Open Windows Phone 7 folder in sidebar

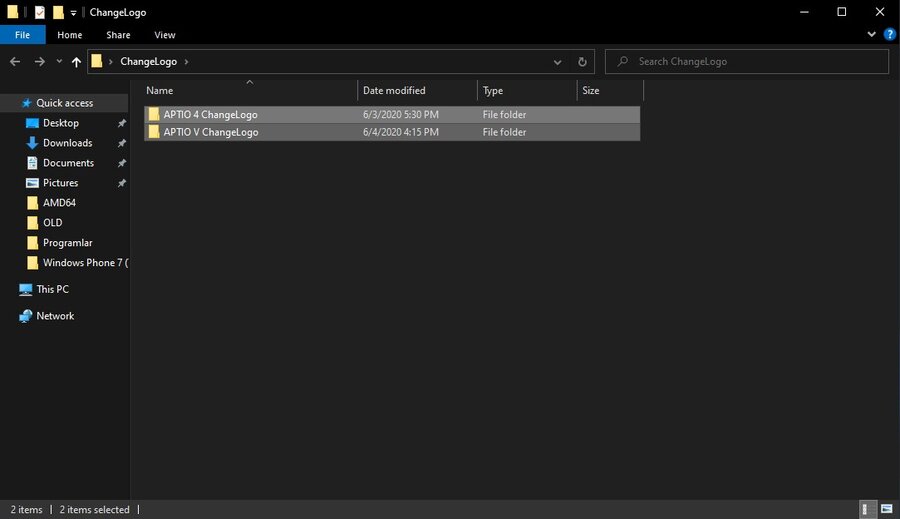(85, 263)
